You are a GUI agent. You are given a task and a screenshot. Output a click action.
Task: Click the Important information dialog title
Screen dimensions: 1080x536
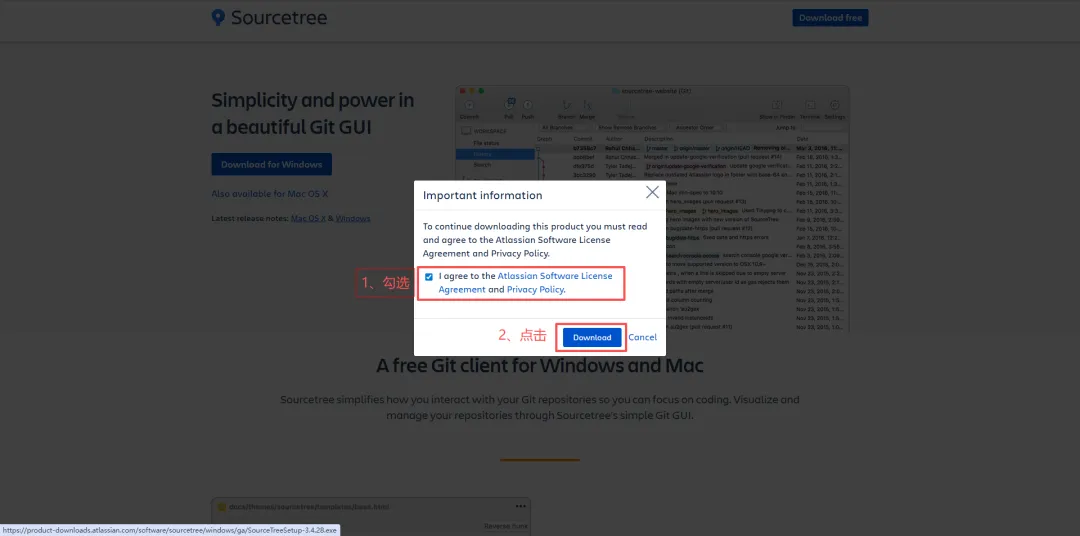pos(482,195)
